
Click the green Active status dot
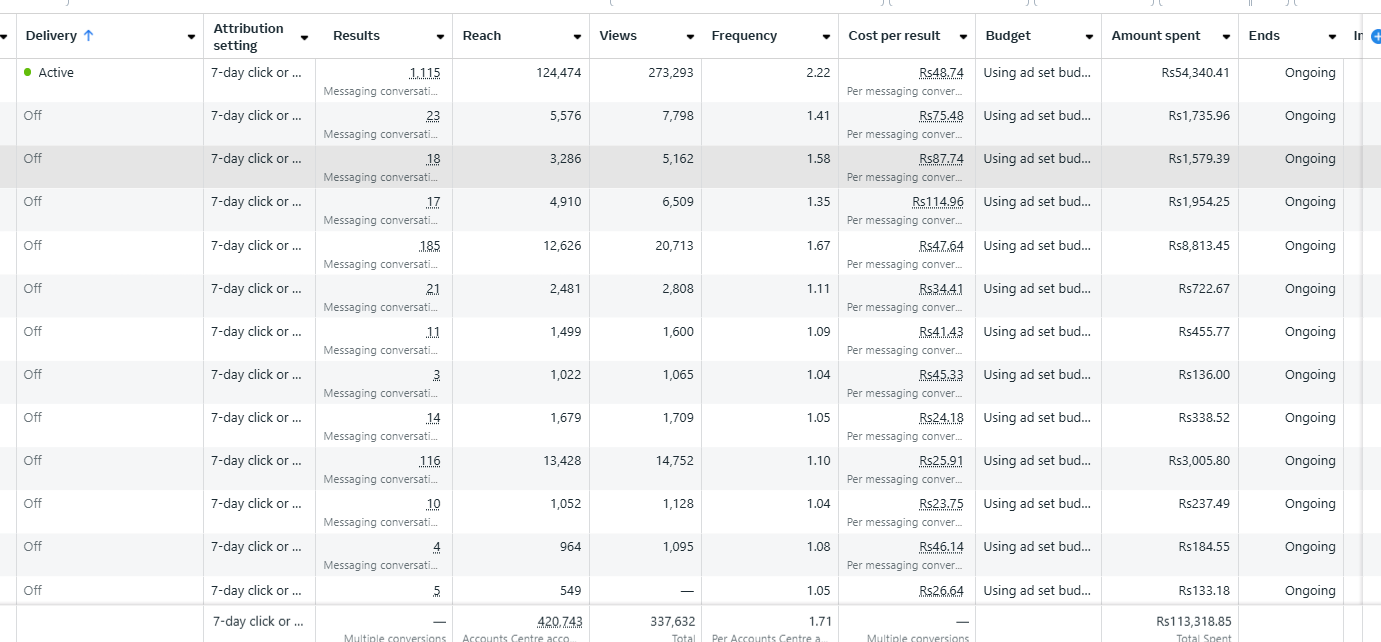[x=28, y=73]
